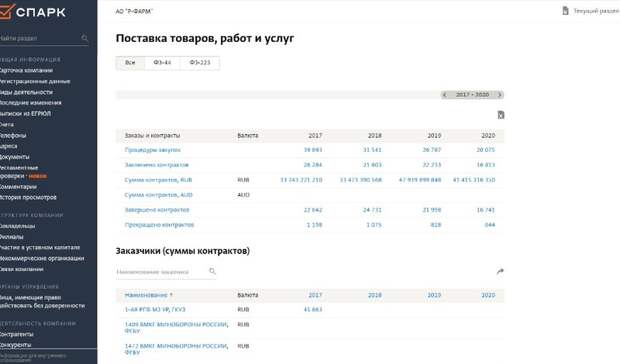620x364 pixels.
Task: Open customer '1472 ВМКГ МИНОБОРОНЫ РОССИИ, ФГБУ'
Action: point(176,349)
